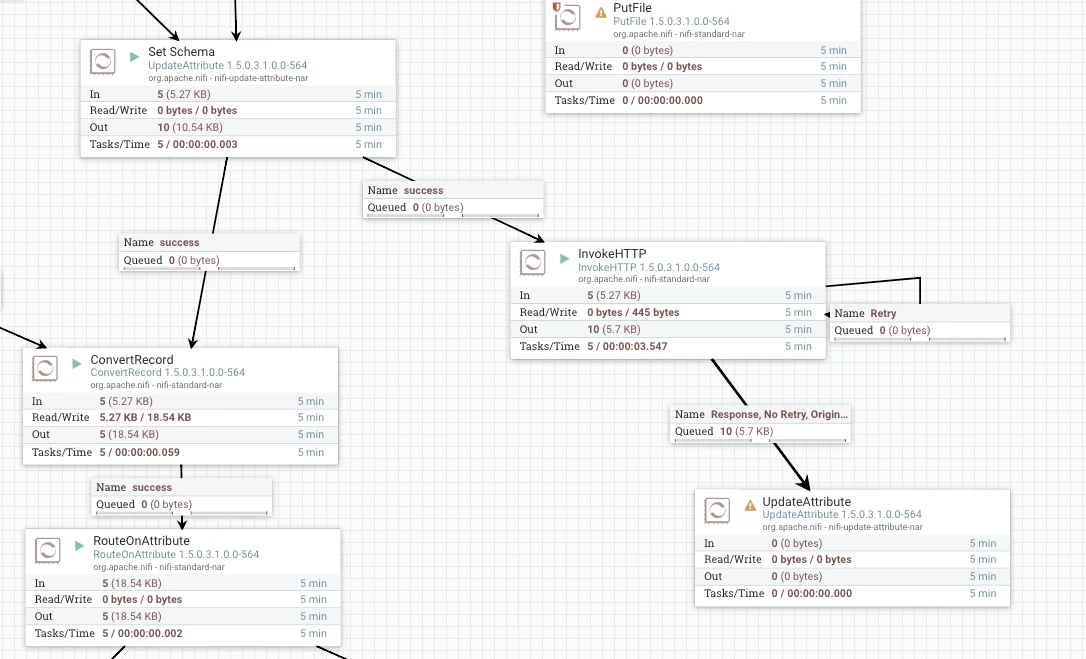Click InvokeHTTP's Tasks/Time 5 / 00:00:03.547
Screen dimensions: 1086x659
point(627,346)
